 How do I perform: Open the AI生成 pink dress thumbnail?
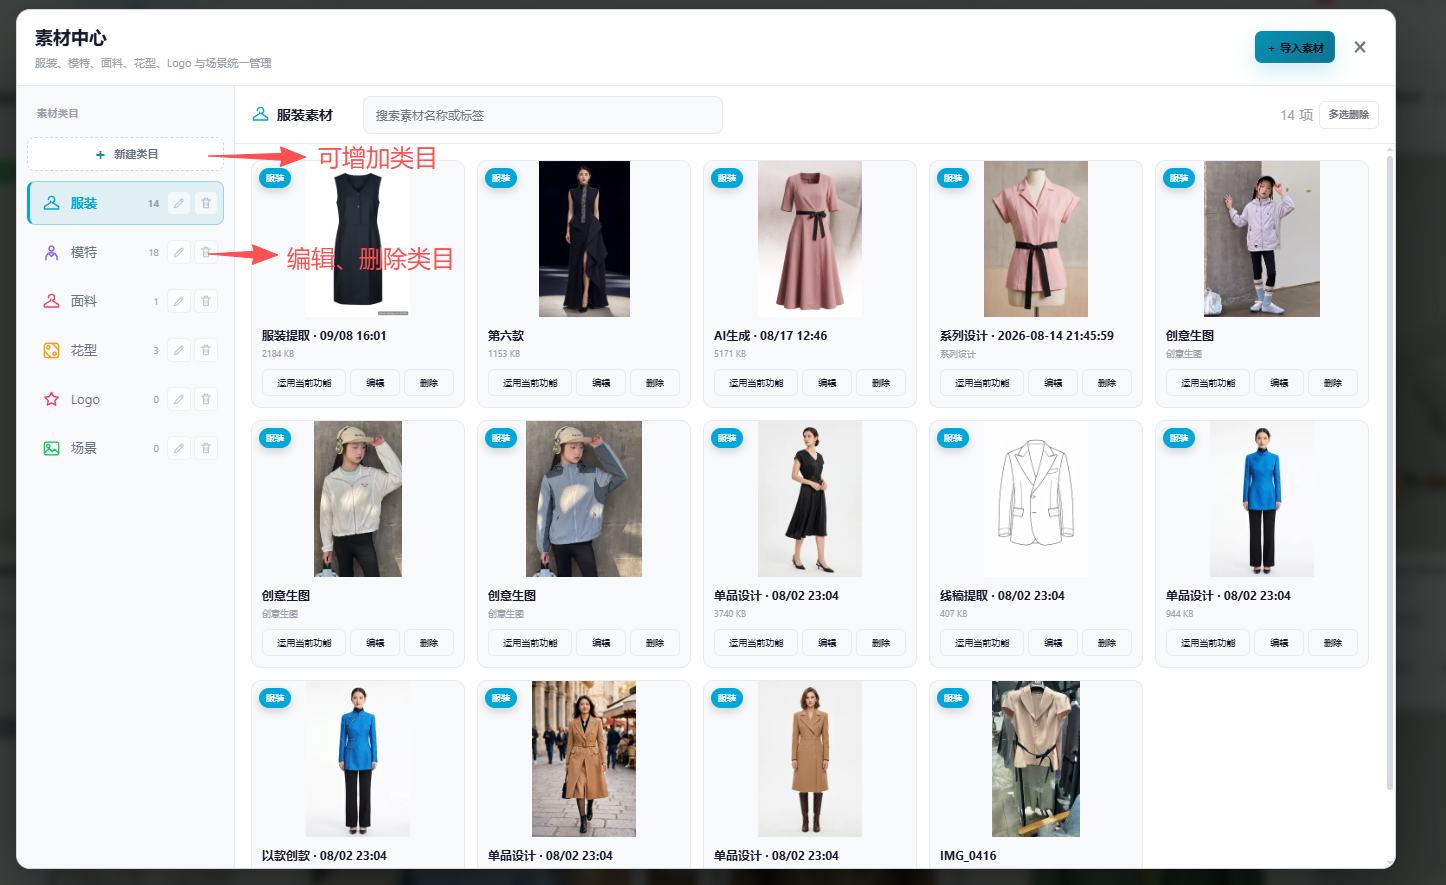click(x=810, y=239)
